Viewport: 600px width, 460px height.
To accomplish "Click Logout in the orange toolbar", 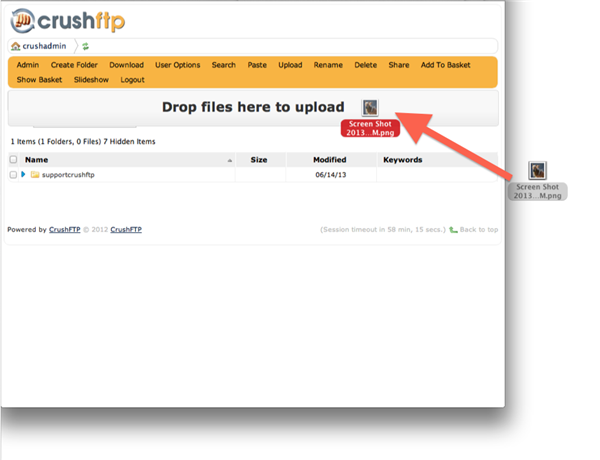I will (x=132, y=80).
